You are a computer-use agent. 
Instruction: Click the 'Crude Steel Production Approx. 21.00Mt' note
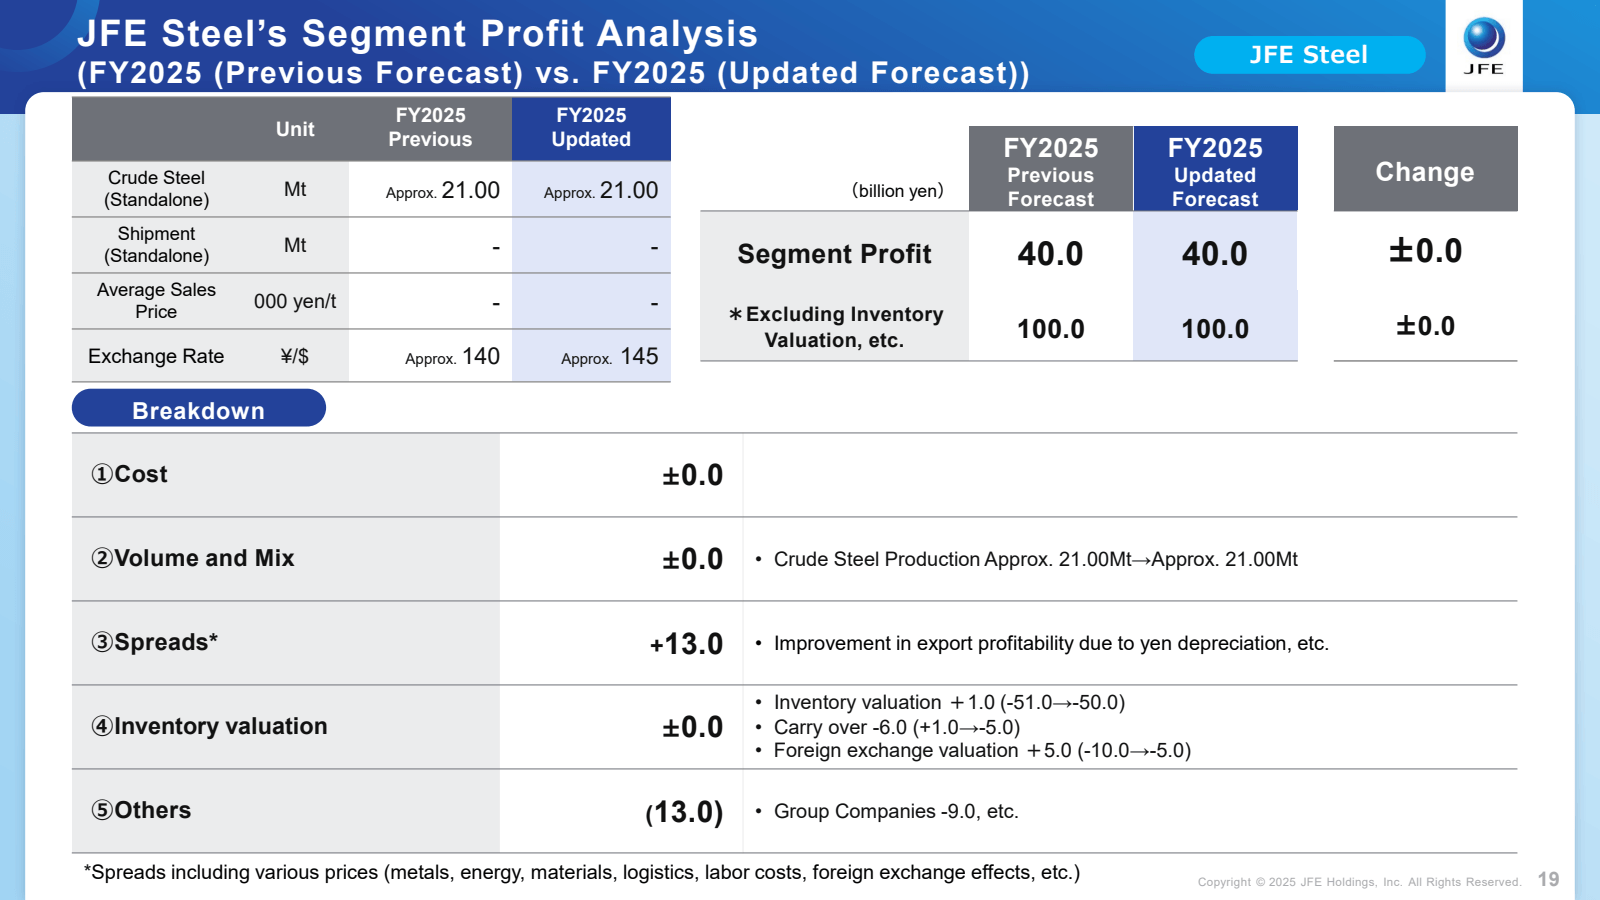(1035, 559)
